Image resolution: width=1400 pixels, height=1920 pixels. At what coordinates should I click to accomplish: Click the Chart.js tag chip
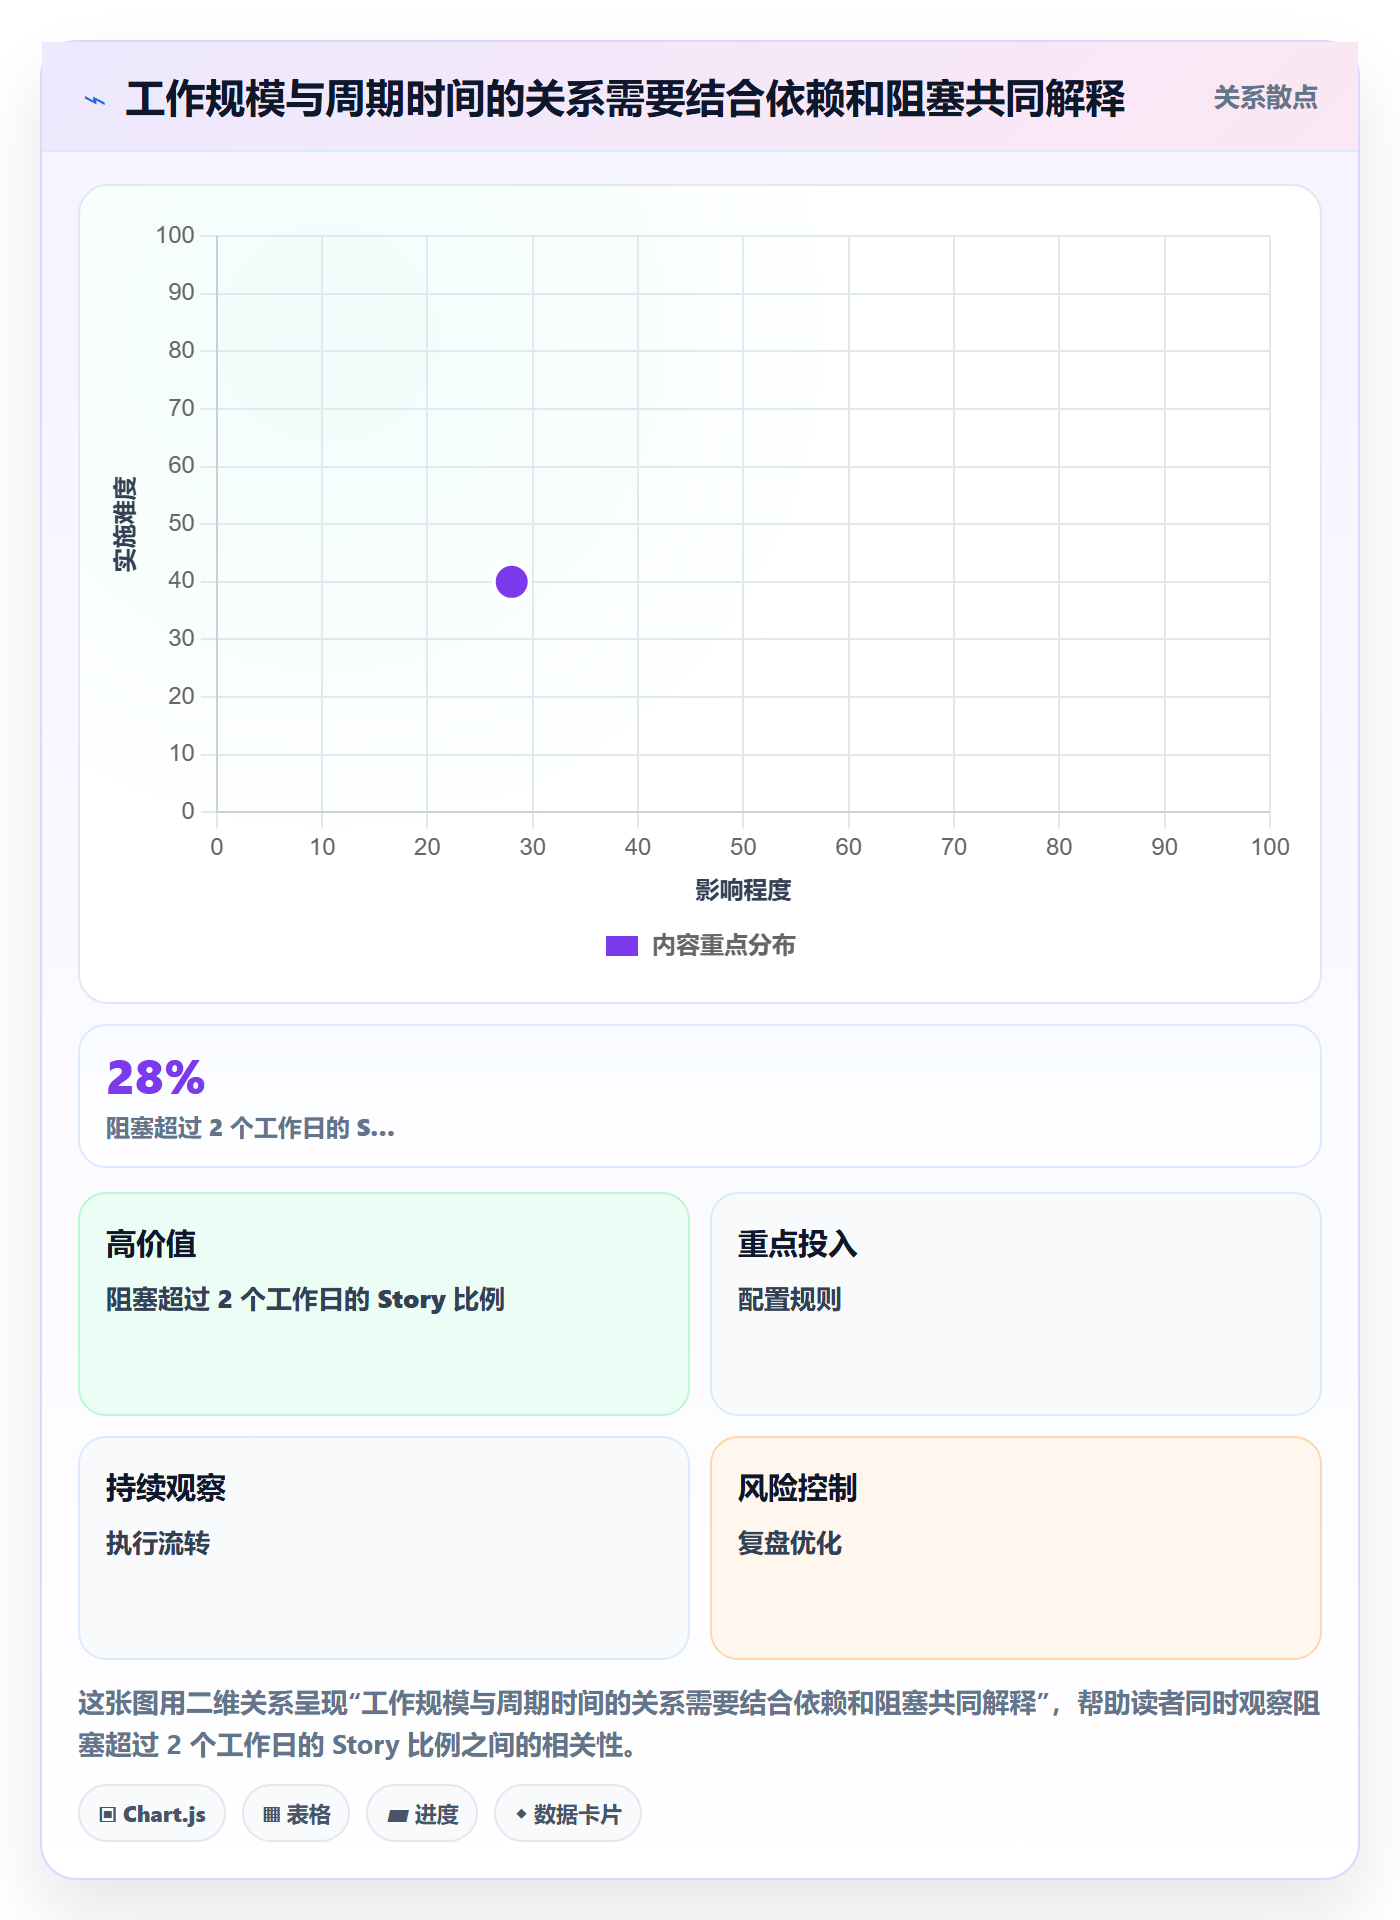point(152,1814)
